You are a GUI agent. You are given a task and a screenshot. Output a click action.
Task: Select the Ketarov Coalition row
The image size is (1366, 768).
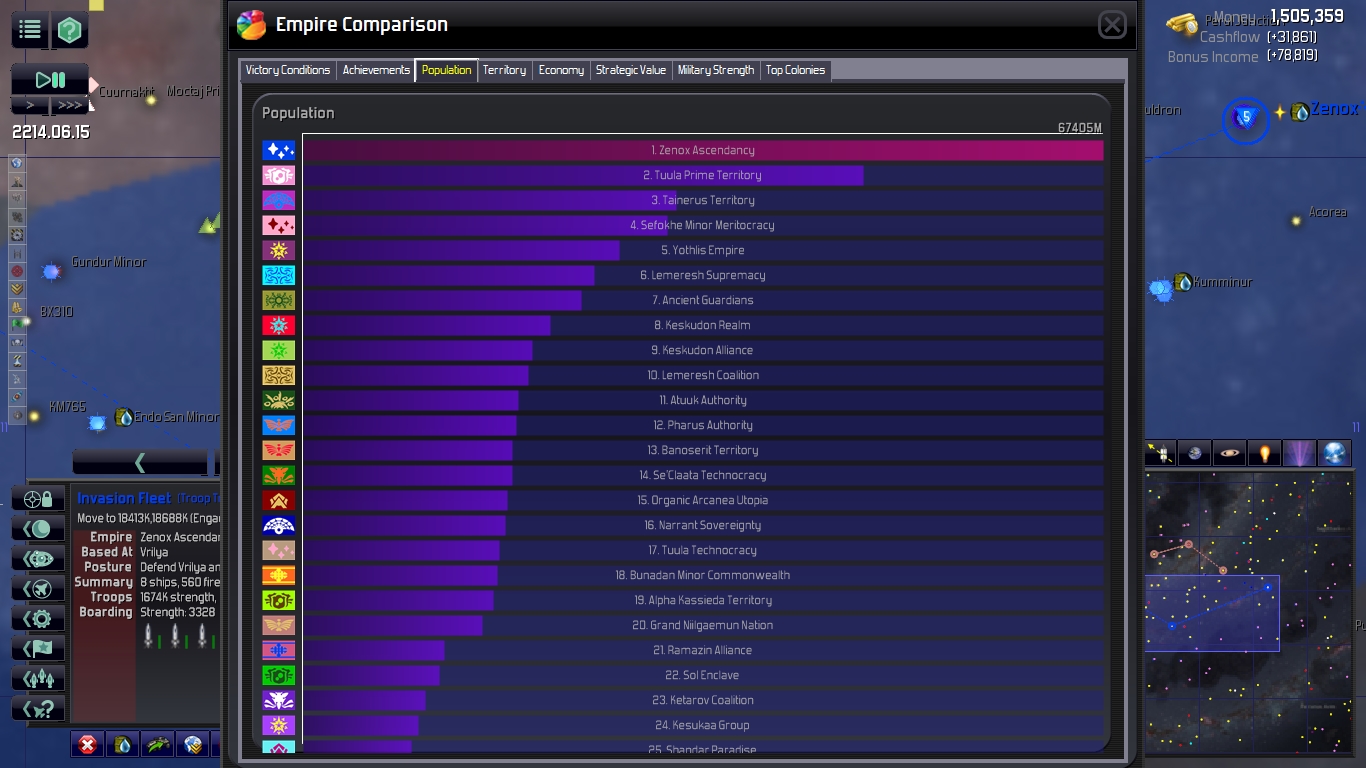point(703,700)
